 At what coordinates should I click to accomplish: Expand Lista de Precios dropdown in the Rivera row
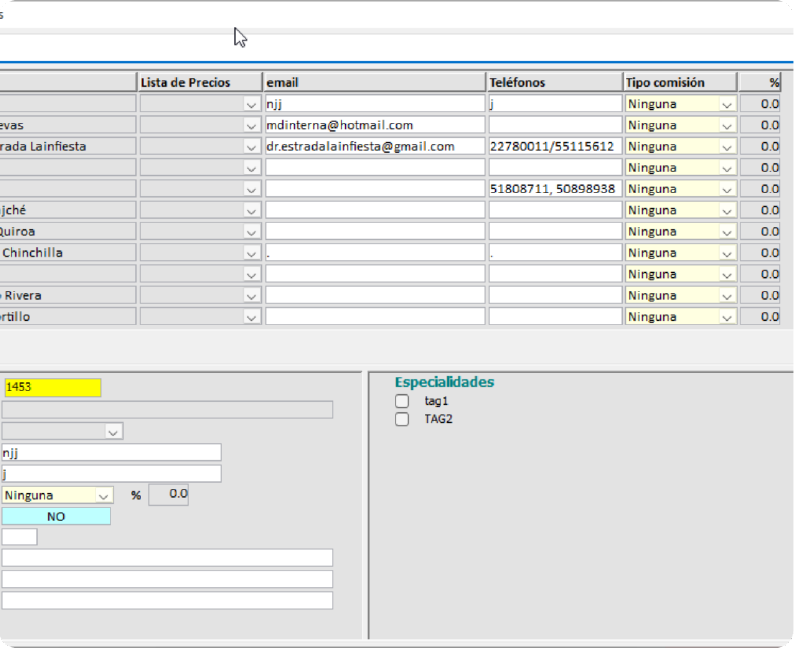pos(251,296)
